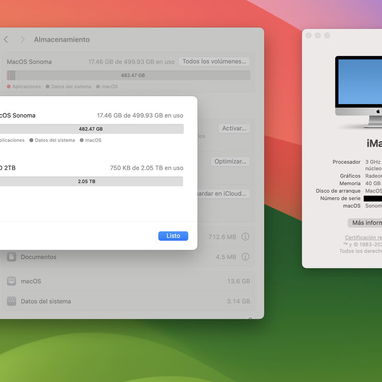This screenshot has width=382, height=382.
Task: Click the iMac image in About window
Action: (359, 92)
